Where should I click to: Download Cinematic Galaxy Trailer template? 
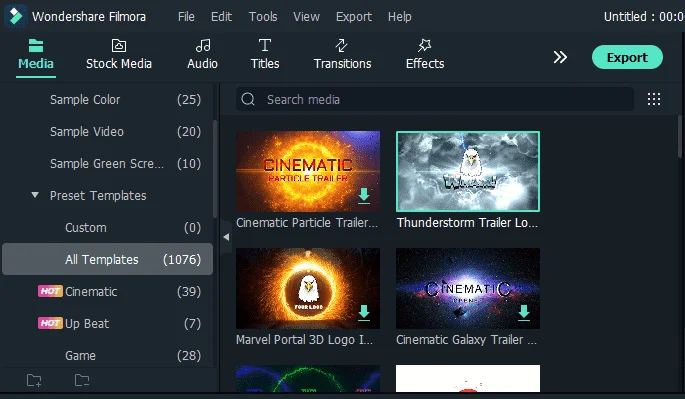coord(524,312)
